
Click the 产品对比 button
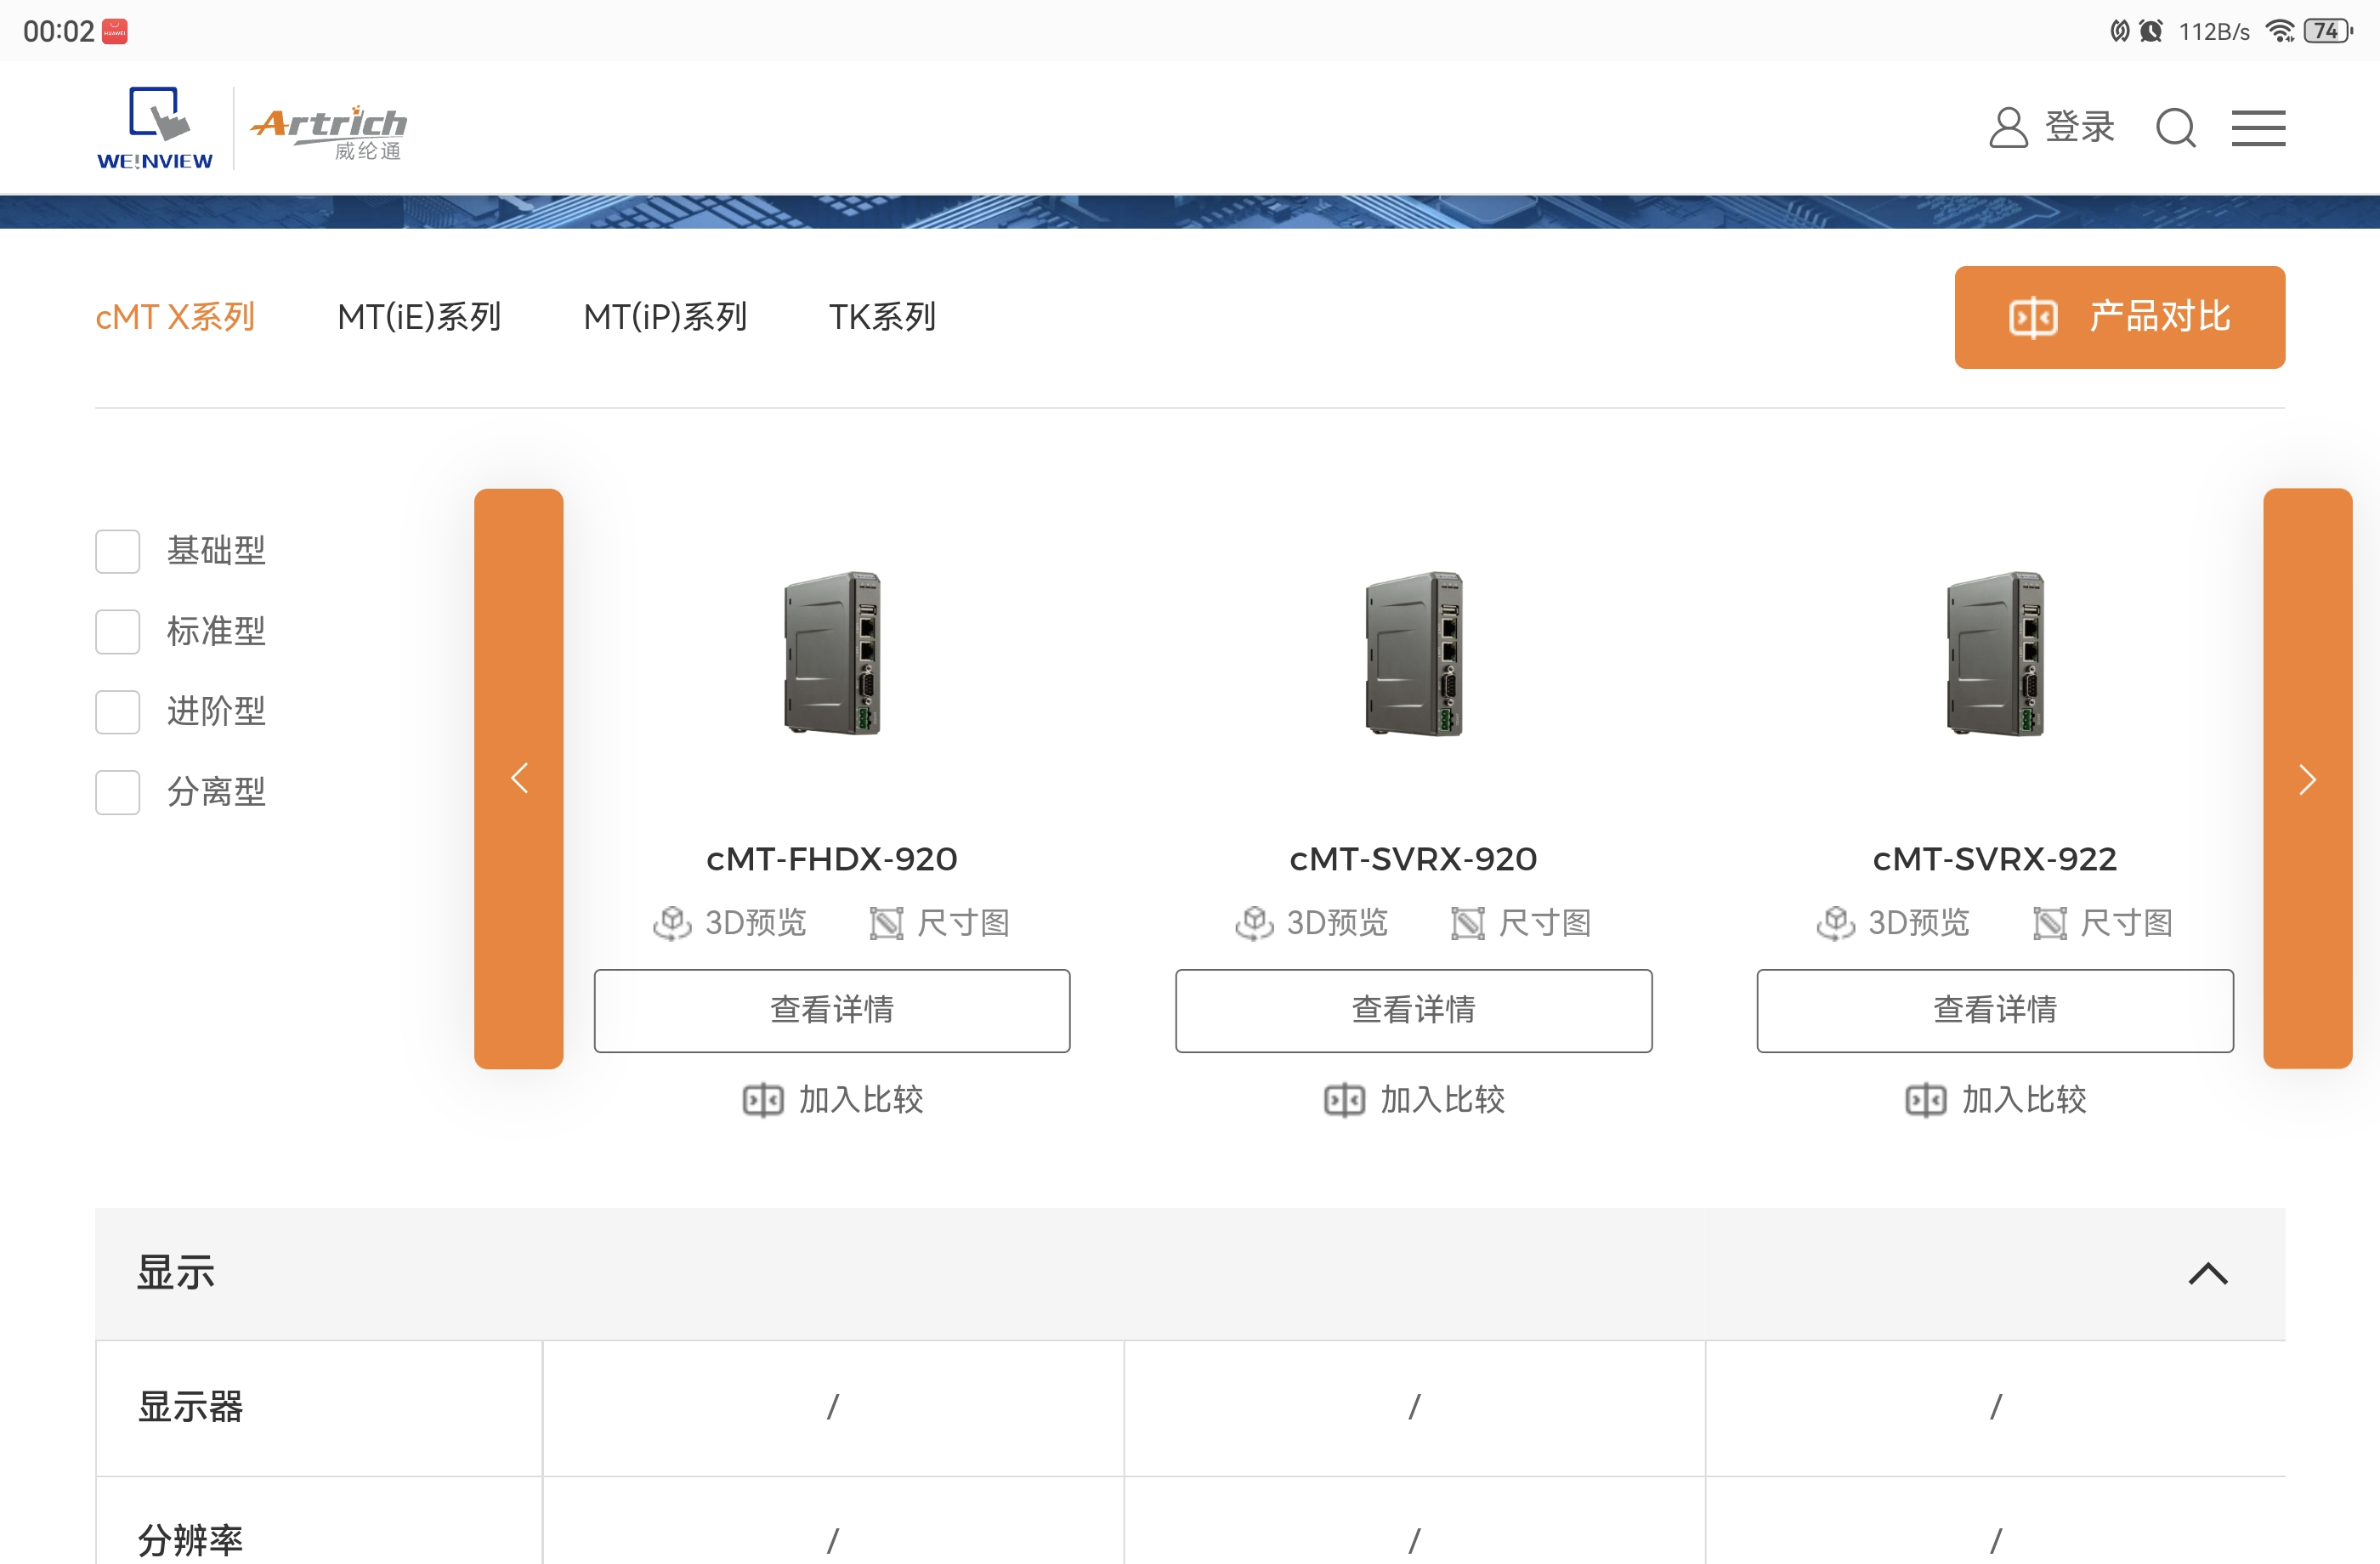[2119, 317]
